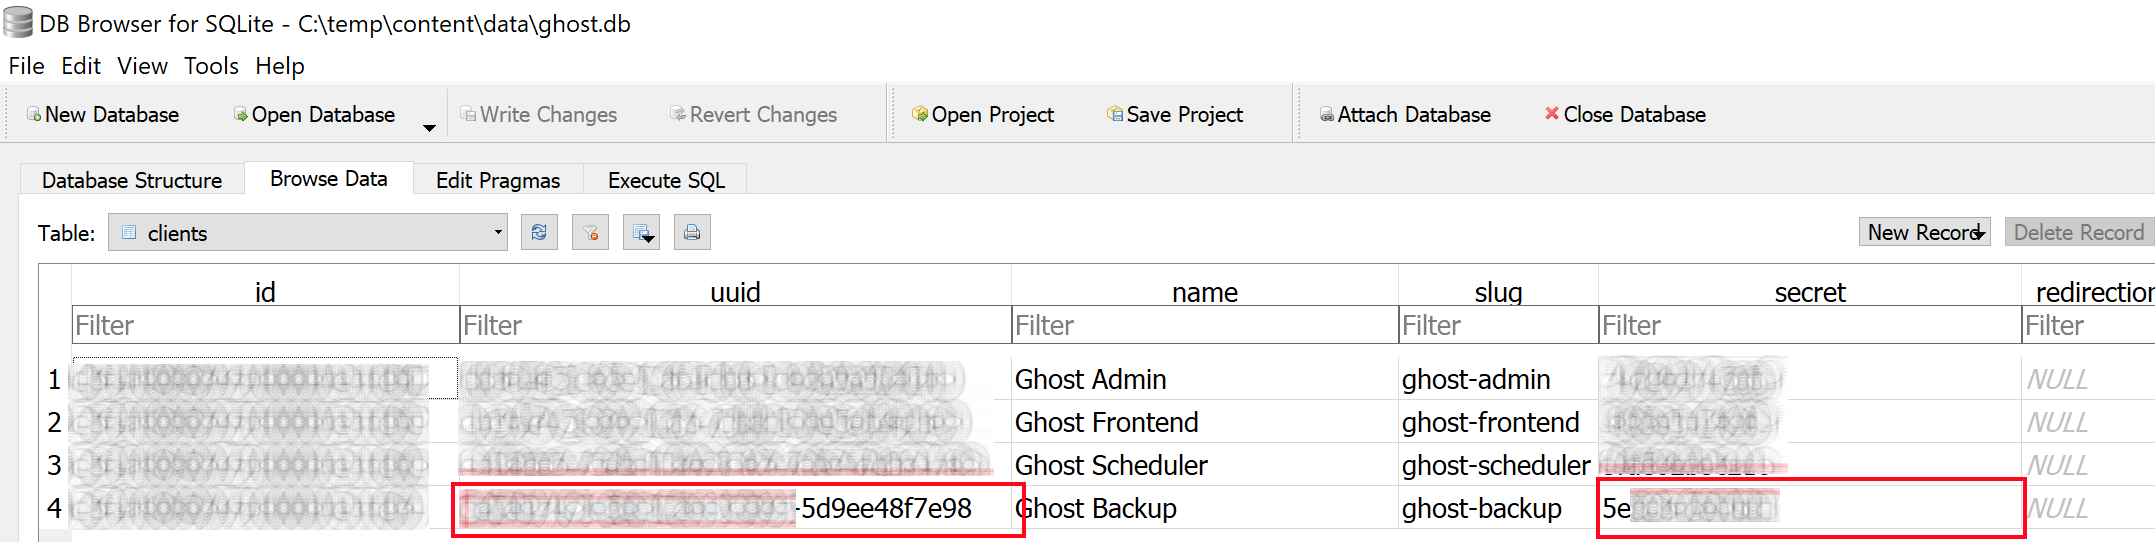The width and height of the screenshot is (2155, 542).
Task: Click the print table icon
Action: (692, 233)
